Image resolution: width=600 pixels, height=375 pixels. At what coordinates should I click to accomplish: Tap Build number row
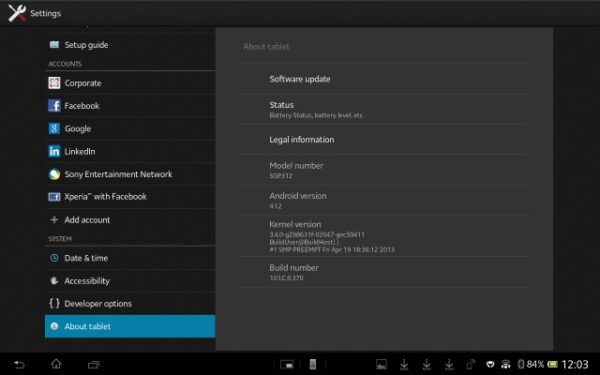point(384,272)
